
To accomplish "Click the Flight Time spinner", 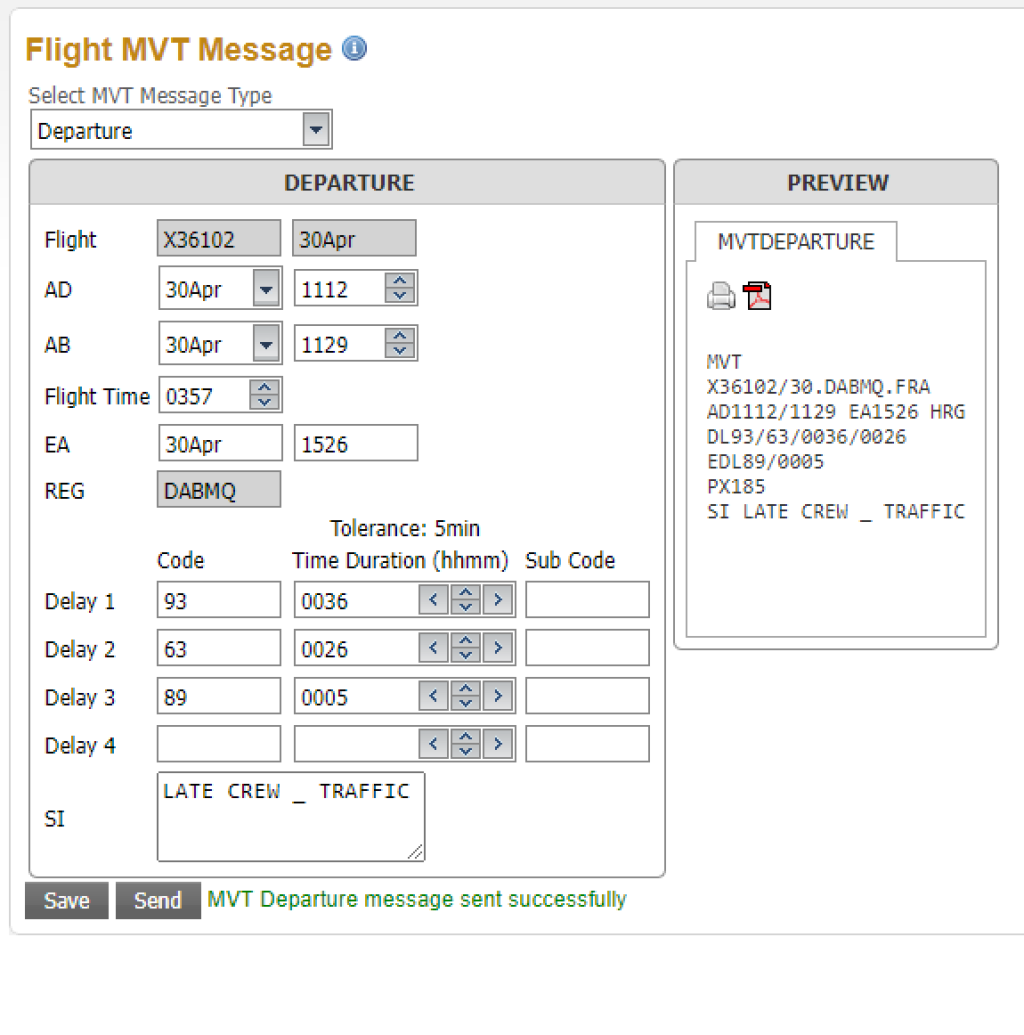I will pyautogui.click(x=264, y=396).
